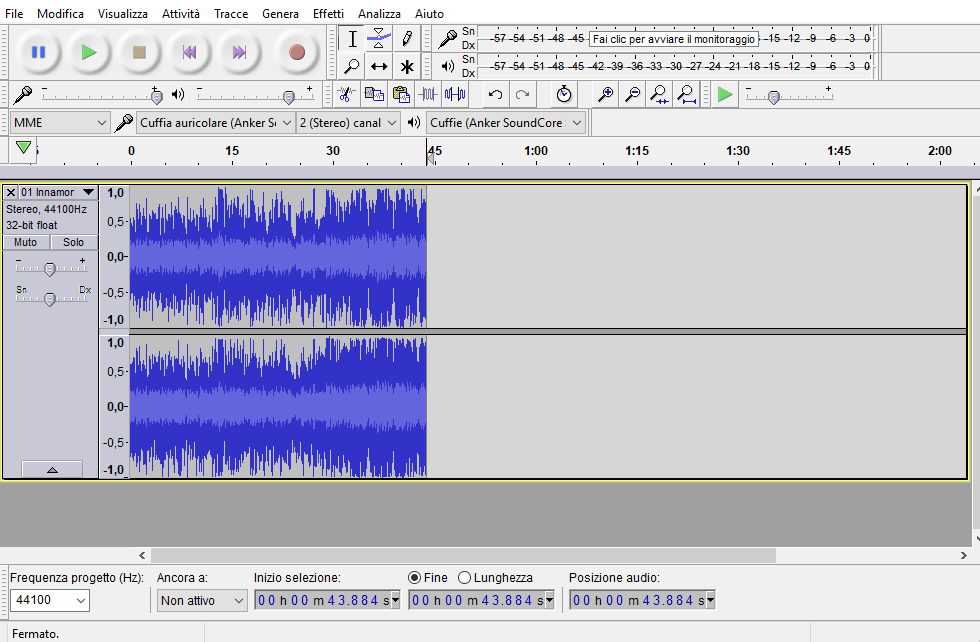Select the Time Shift tool
This screenshot has width=980, height=642.
click(x=379, y=66)
